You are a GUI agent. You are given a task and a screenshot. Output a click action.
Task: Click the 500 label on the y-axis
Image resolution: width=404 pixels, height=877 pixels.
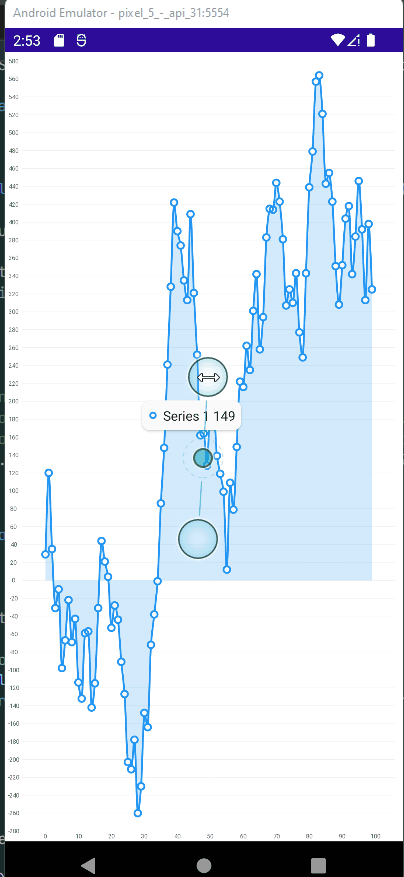tap(13, 133)
